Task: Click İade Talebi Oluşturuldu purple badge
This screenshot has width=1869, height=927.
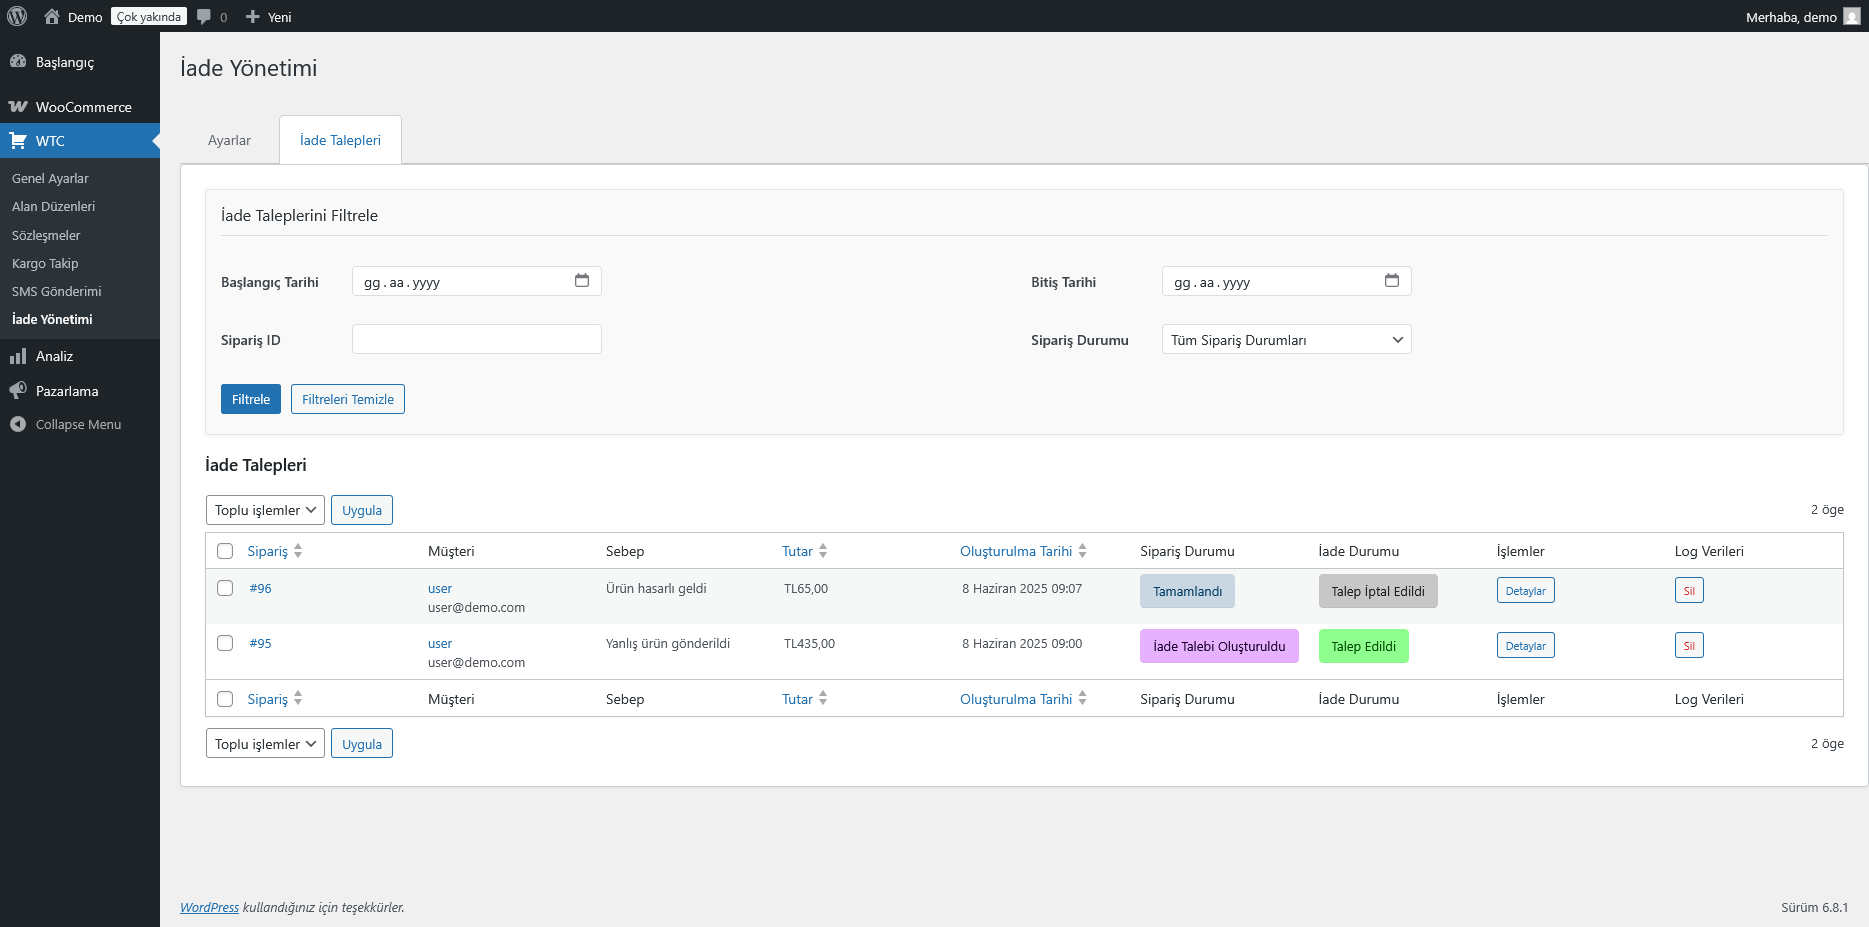Action: click(x=1219, y=646)
